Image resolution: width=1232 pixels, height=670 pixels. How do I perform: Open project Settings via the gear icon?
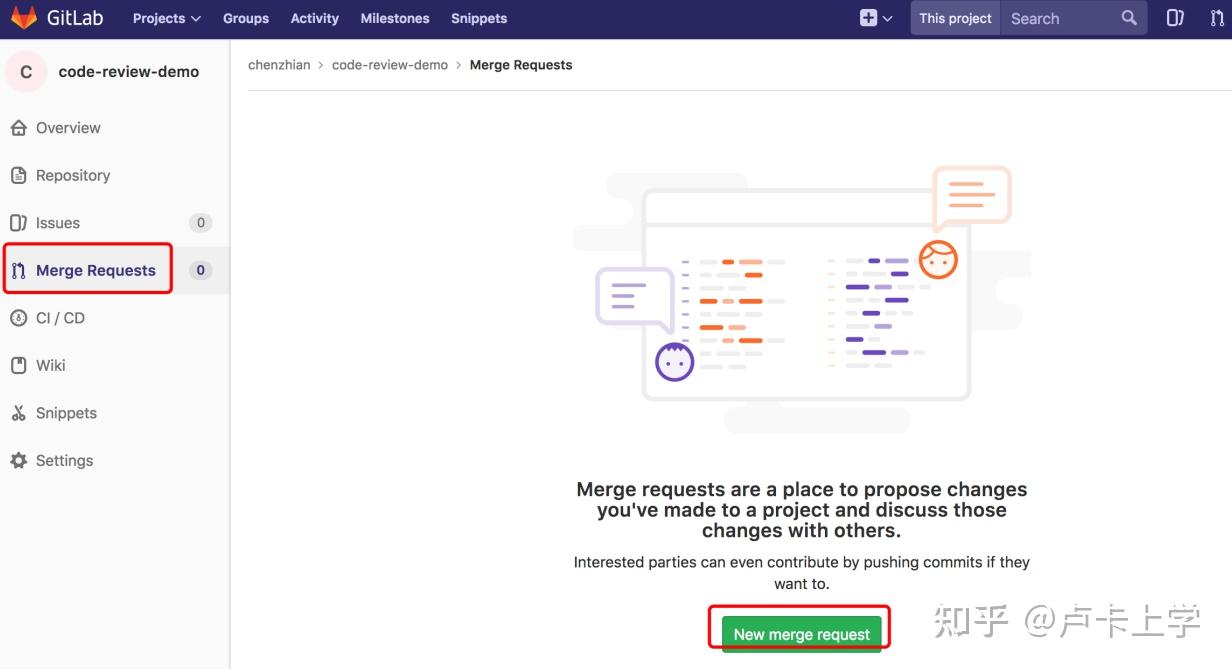21,460
